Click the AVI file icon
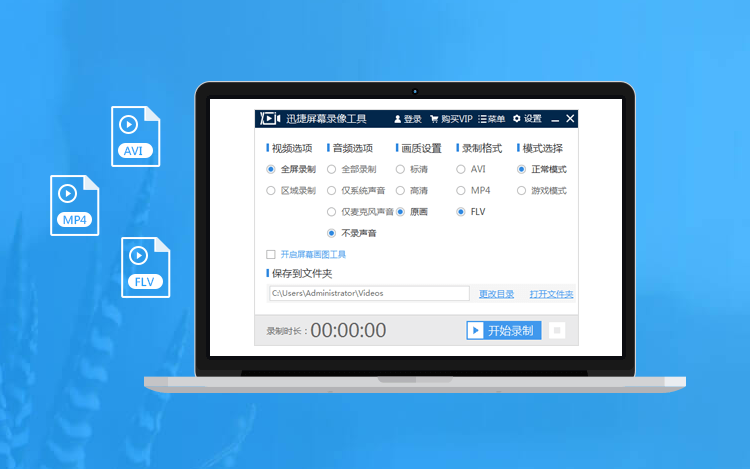This screenshot has width=750, height=469. coord(136,136)
